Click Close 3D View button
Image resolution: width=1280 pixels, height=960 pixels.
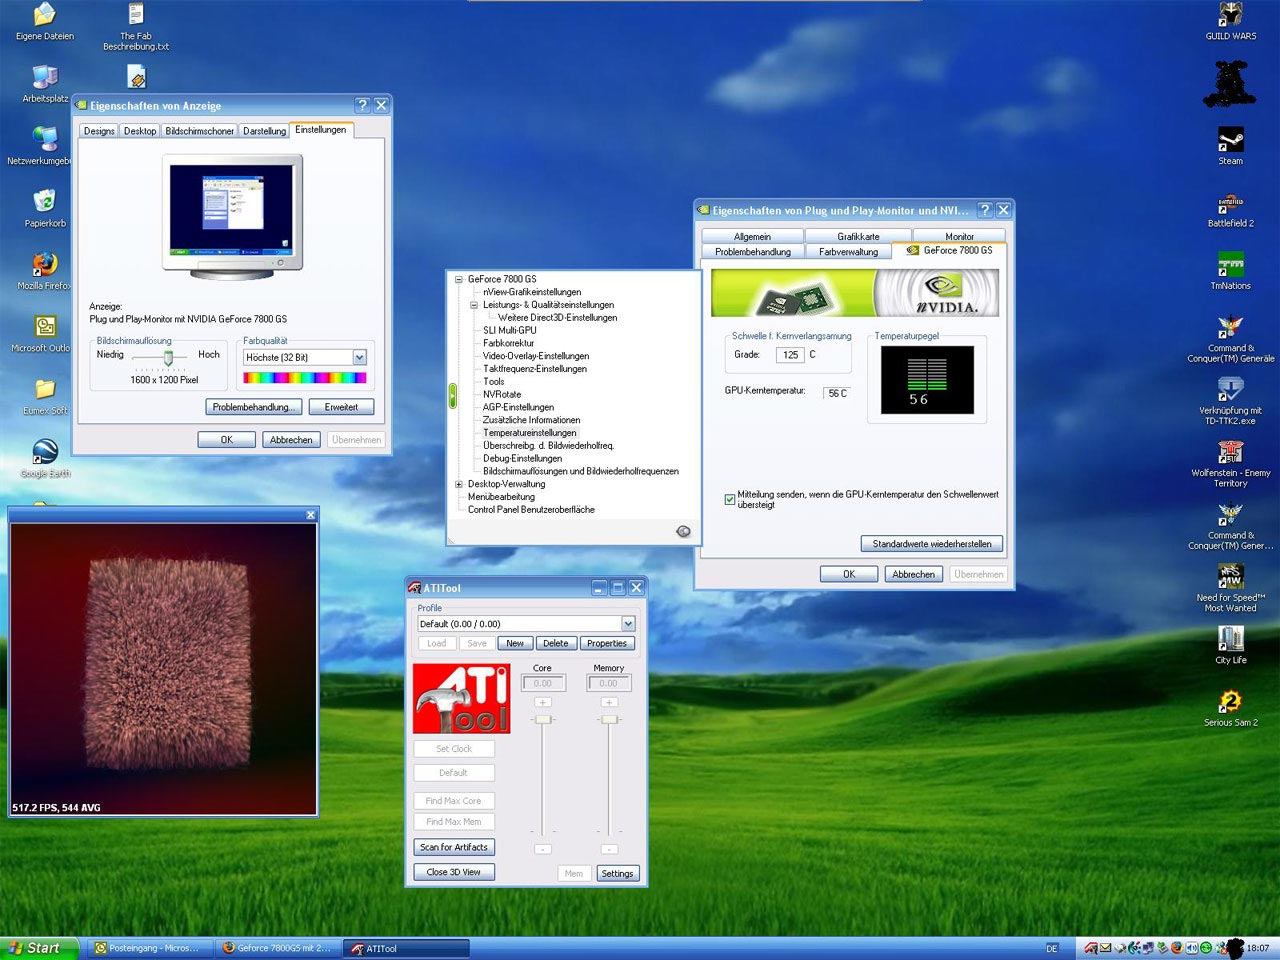[454, 872]
